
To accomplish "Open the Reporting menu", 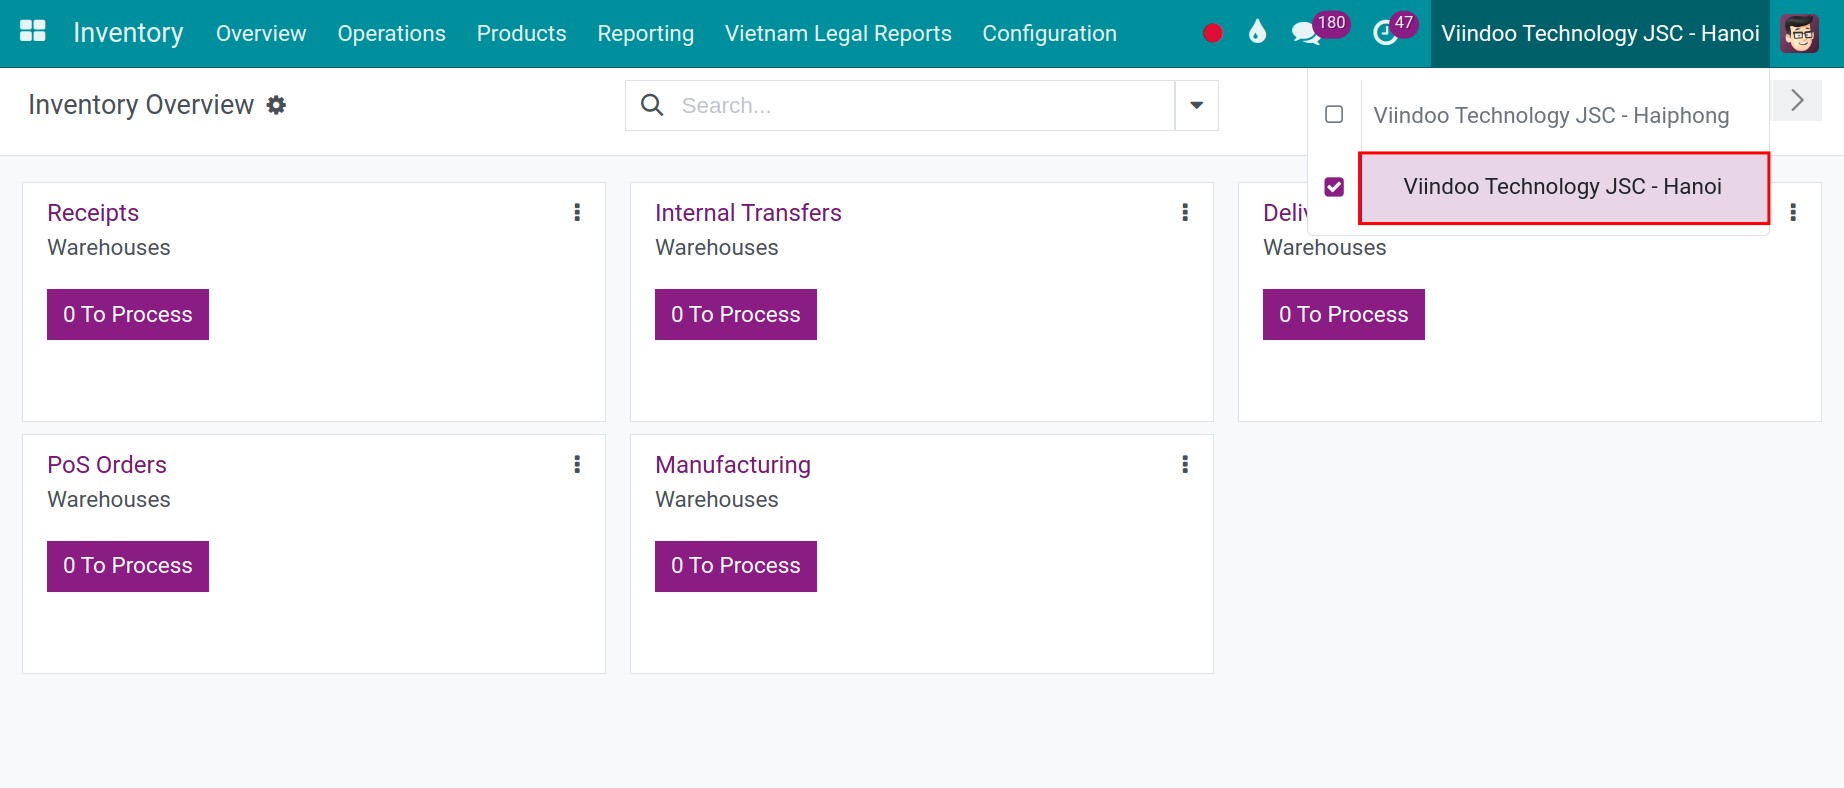I will (645, 34).
